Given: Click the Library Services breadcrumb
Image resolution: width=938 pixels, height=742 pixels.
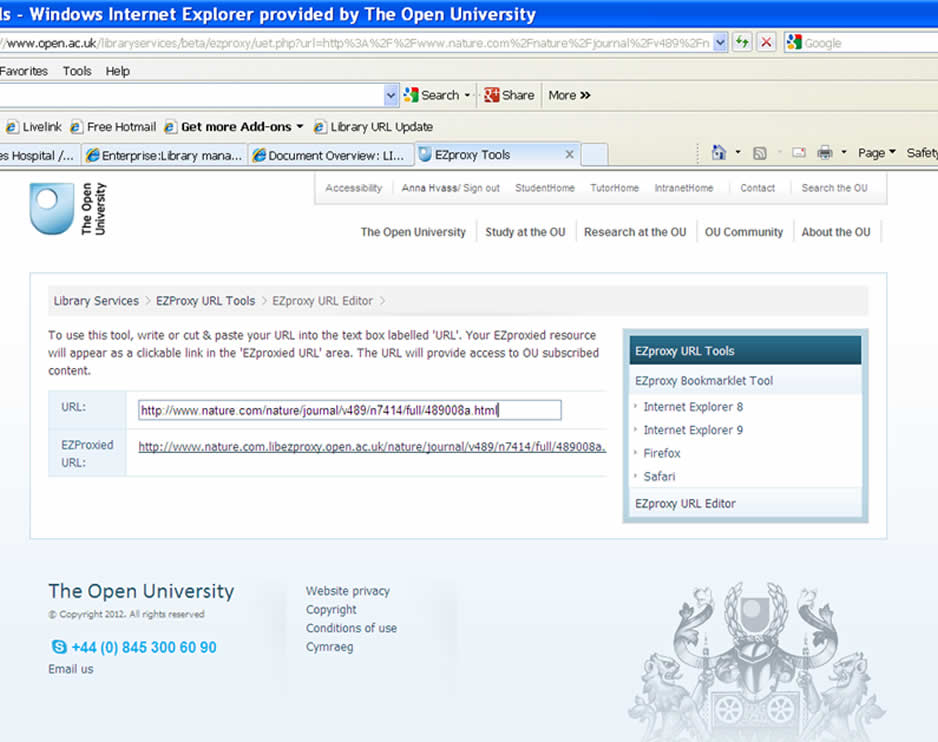Looking at the screenshot, I should (96, 300).
